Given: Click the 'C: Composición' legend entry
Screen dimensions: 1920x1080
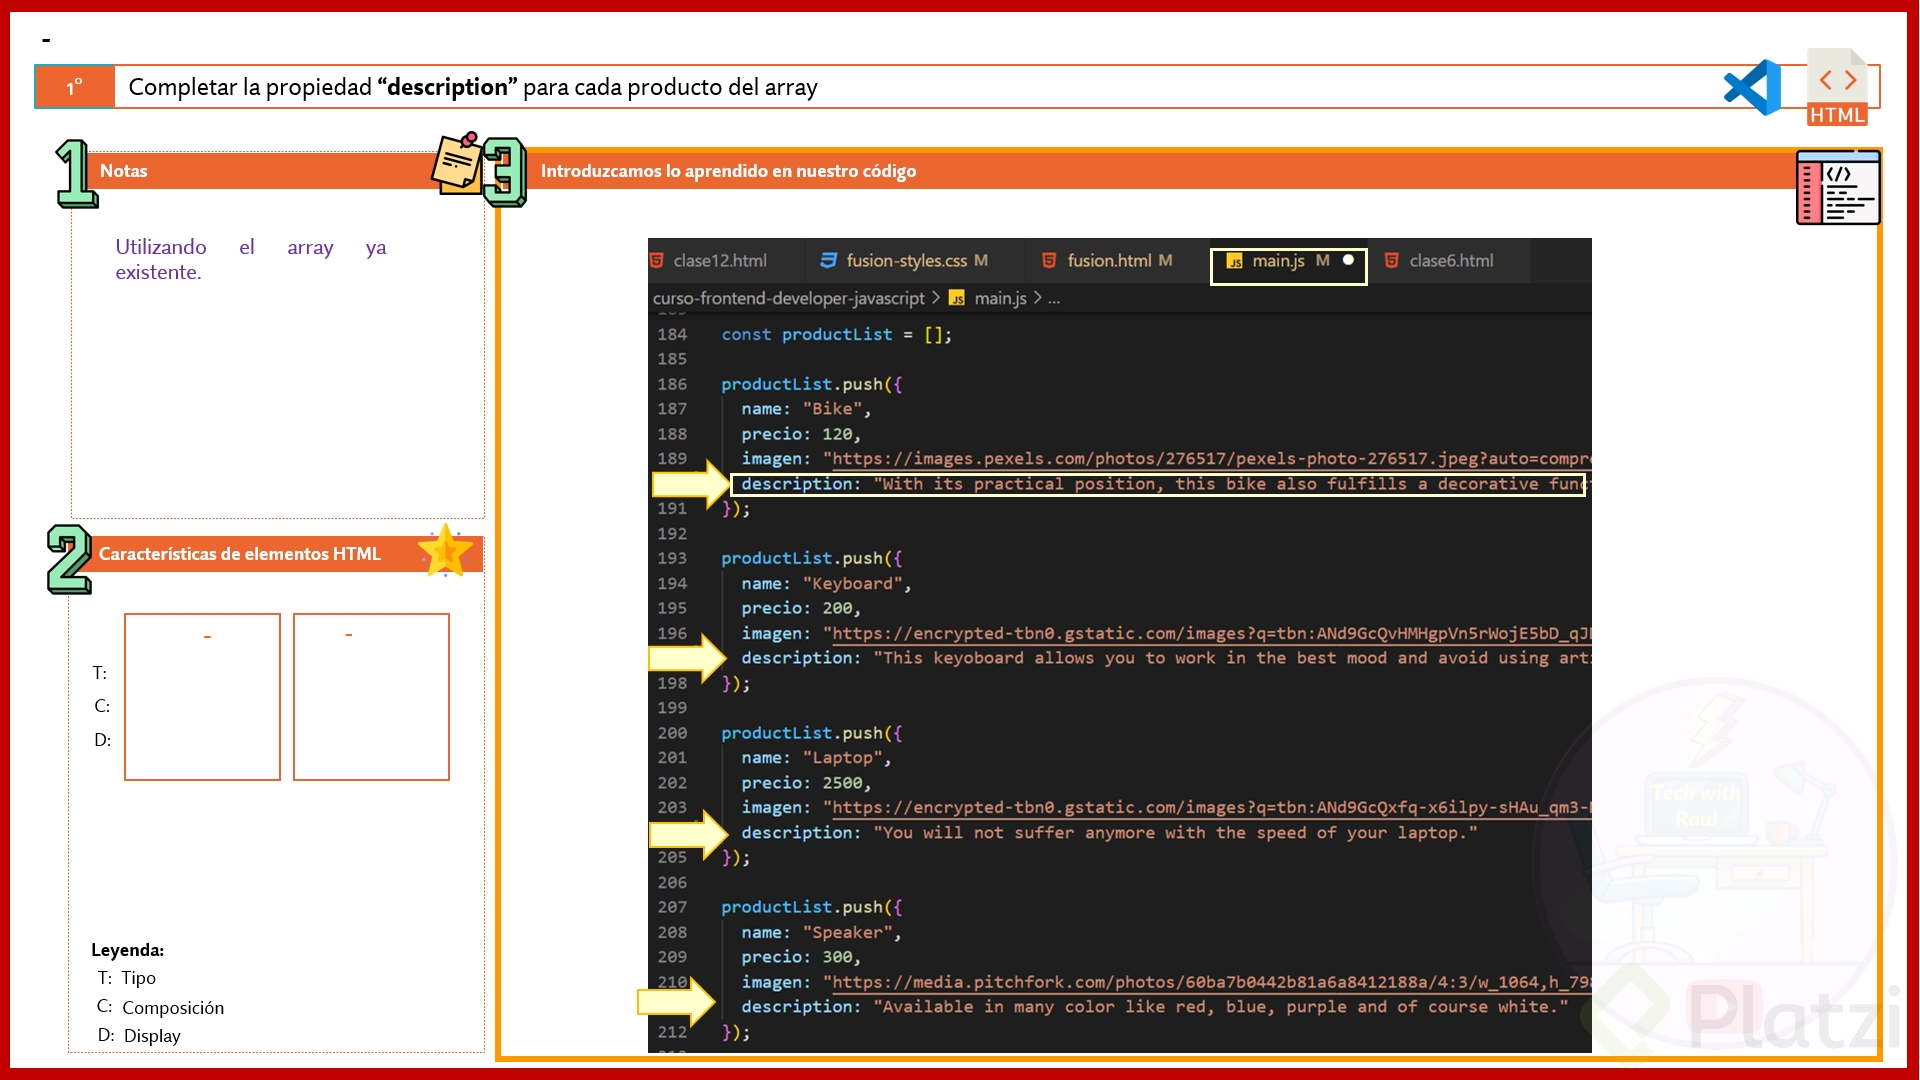Looking at the screenshot, I should coord(160,1007).
